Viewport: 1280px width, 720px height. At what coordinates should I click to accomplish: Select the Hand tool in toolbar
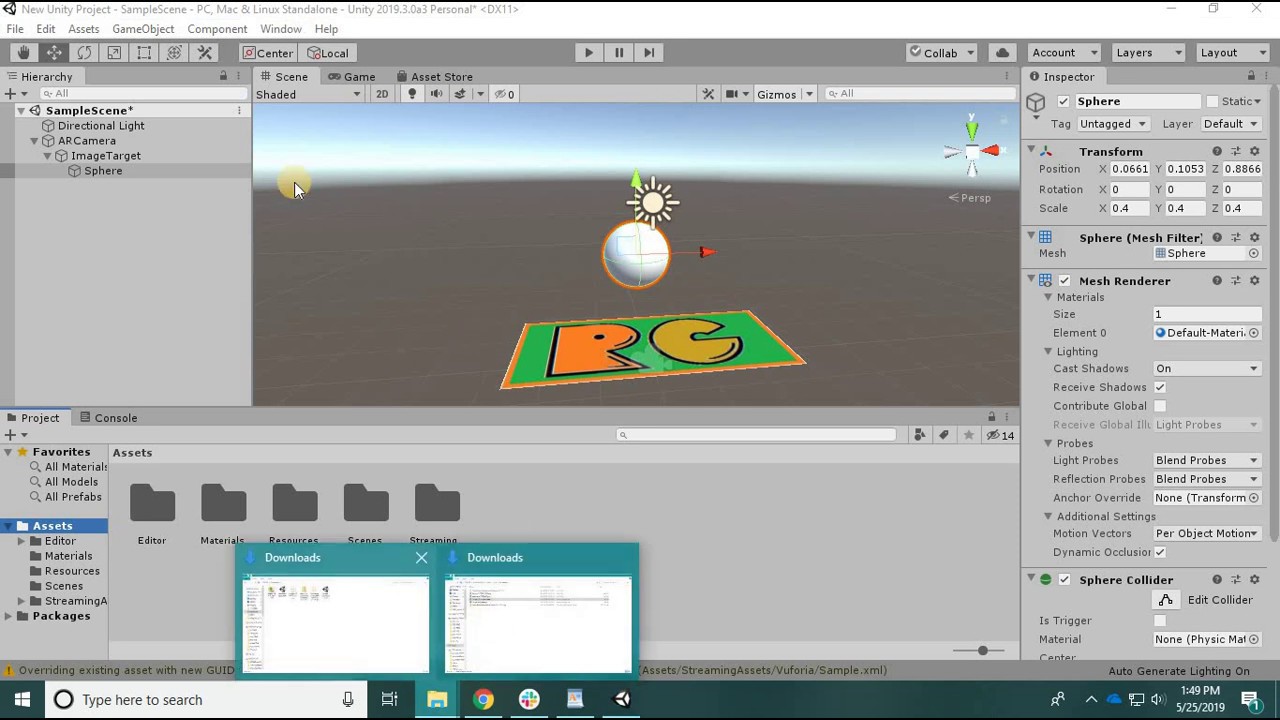pyautogui.click(x=23, y=53)
